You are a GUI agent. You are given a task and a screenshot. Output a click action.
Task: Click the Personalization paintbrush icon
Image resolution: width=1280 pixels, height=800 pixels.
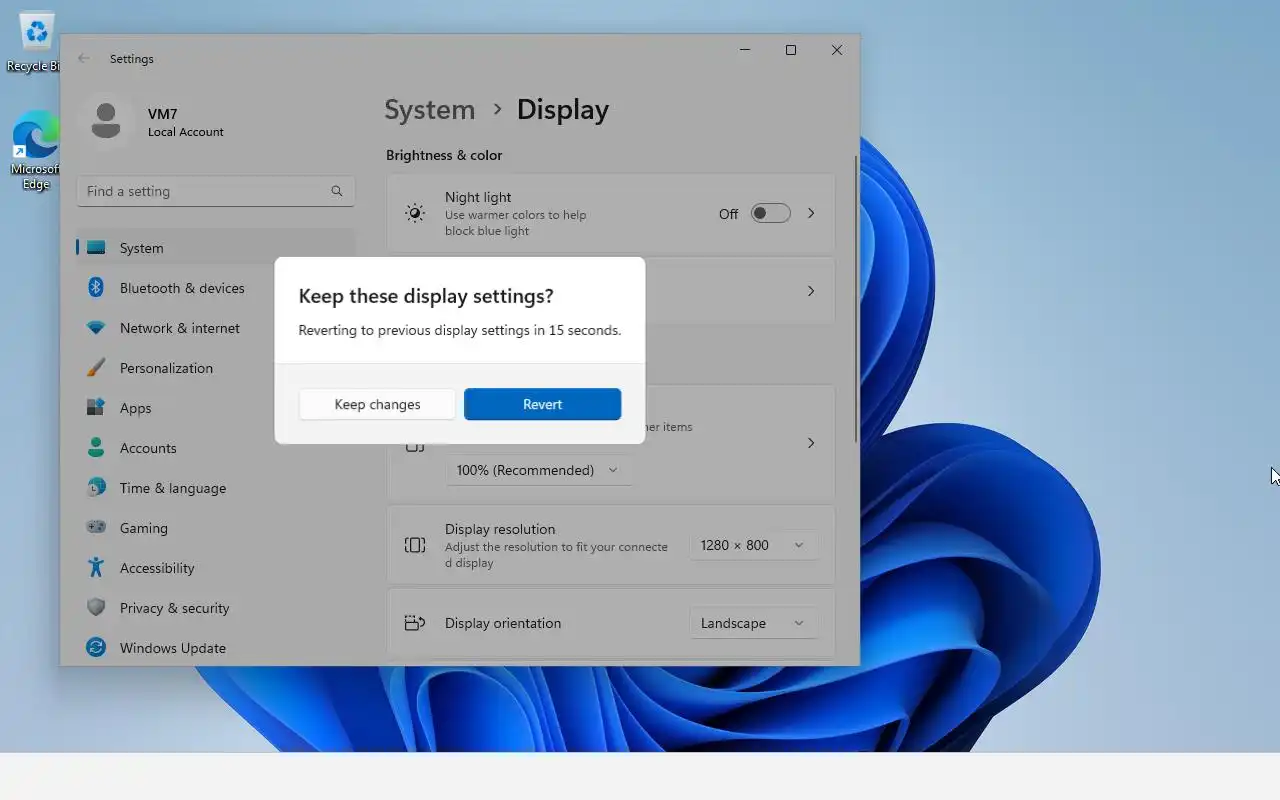pos(96,368)
